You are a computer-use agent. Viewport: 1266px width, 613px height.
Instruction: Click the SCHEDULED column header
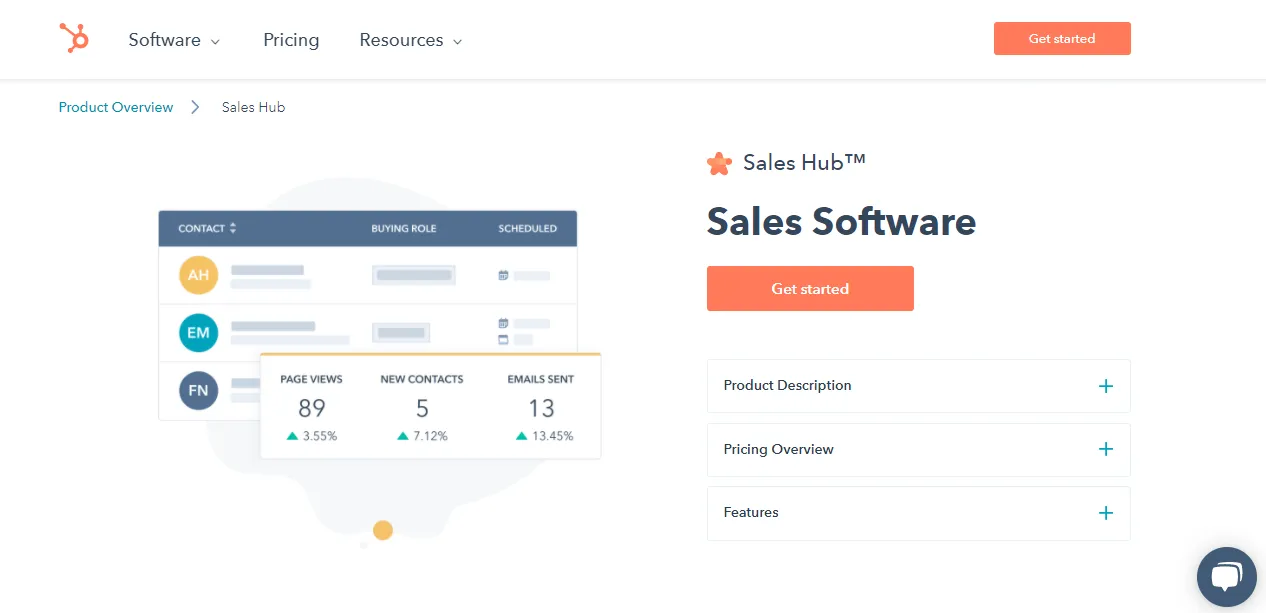pyautogui.click(x=528, y=228)
